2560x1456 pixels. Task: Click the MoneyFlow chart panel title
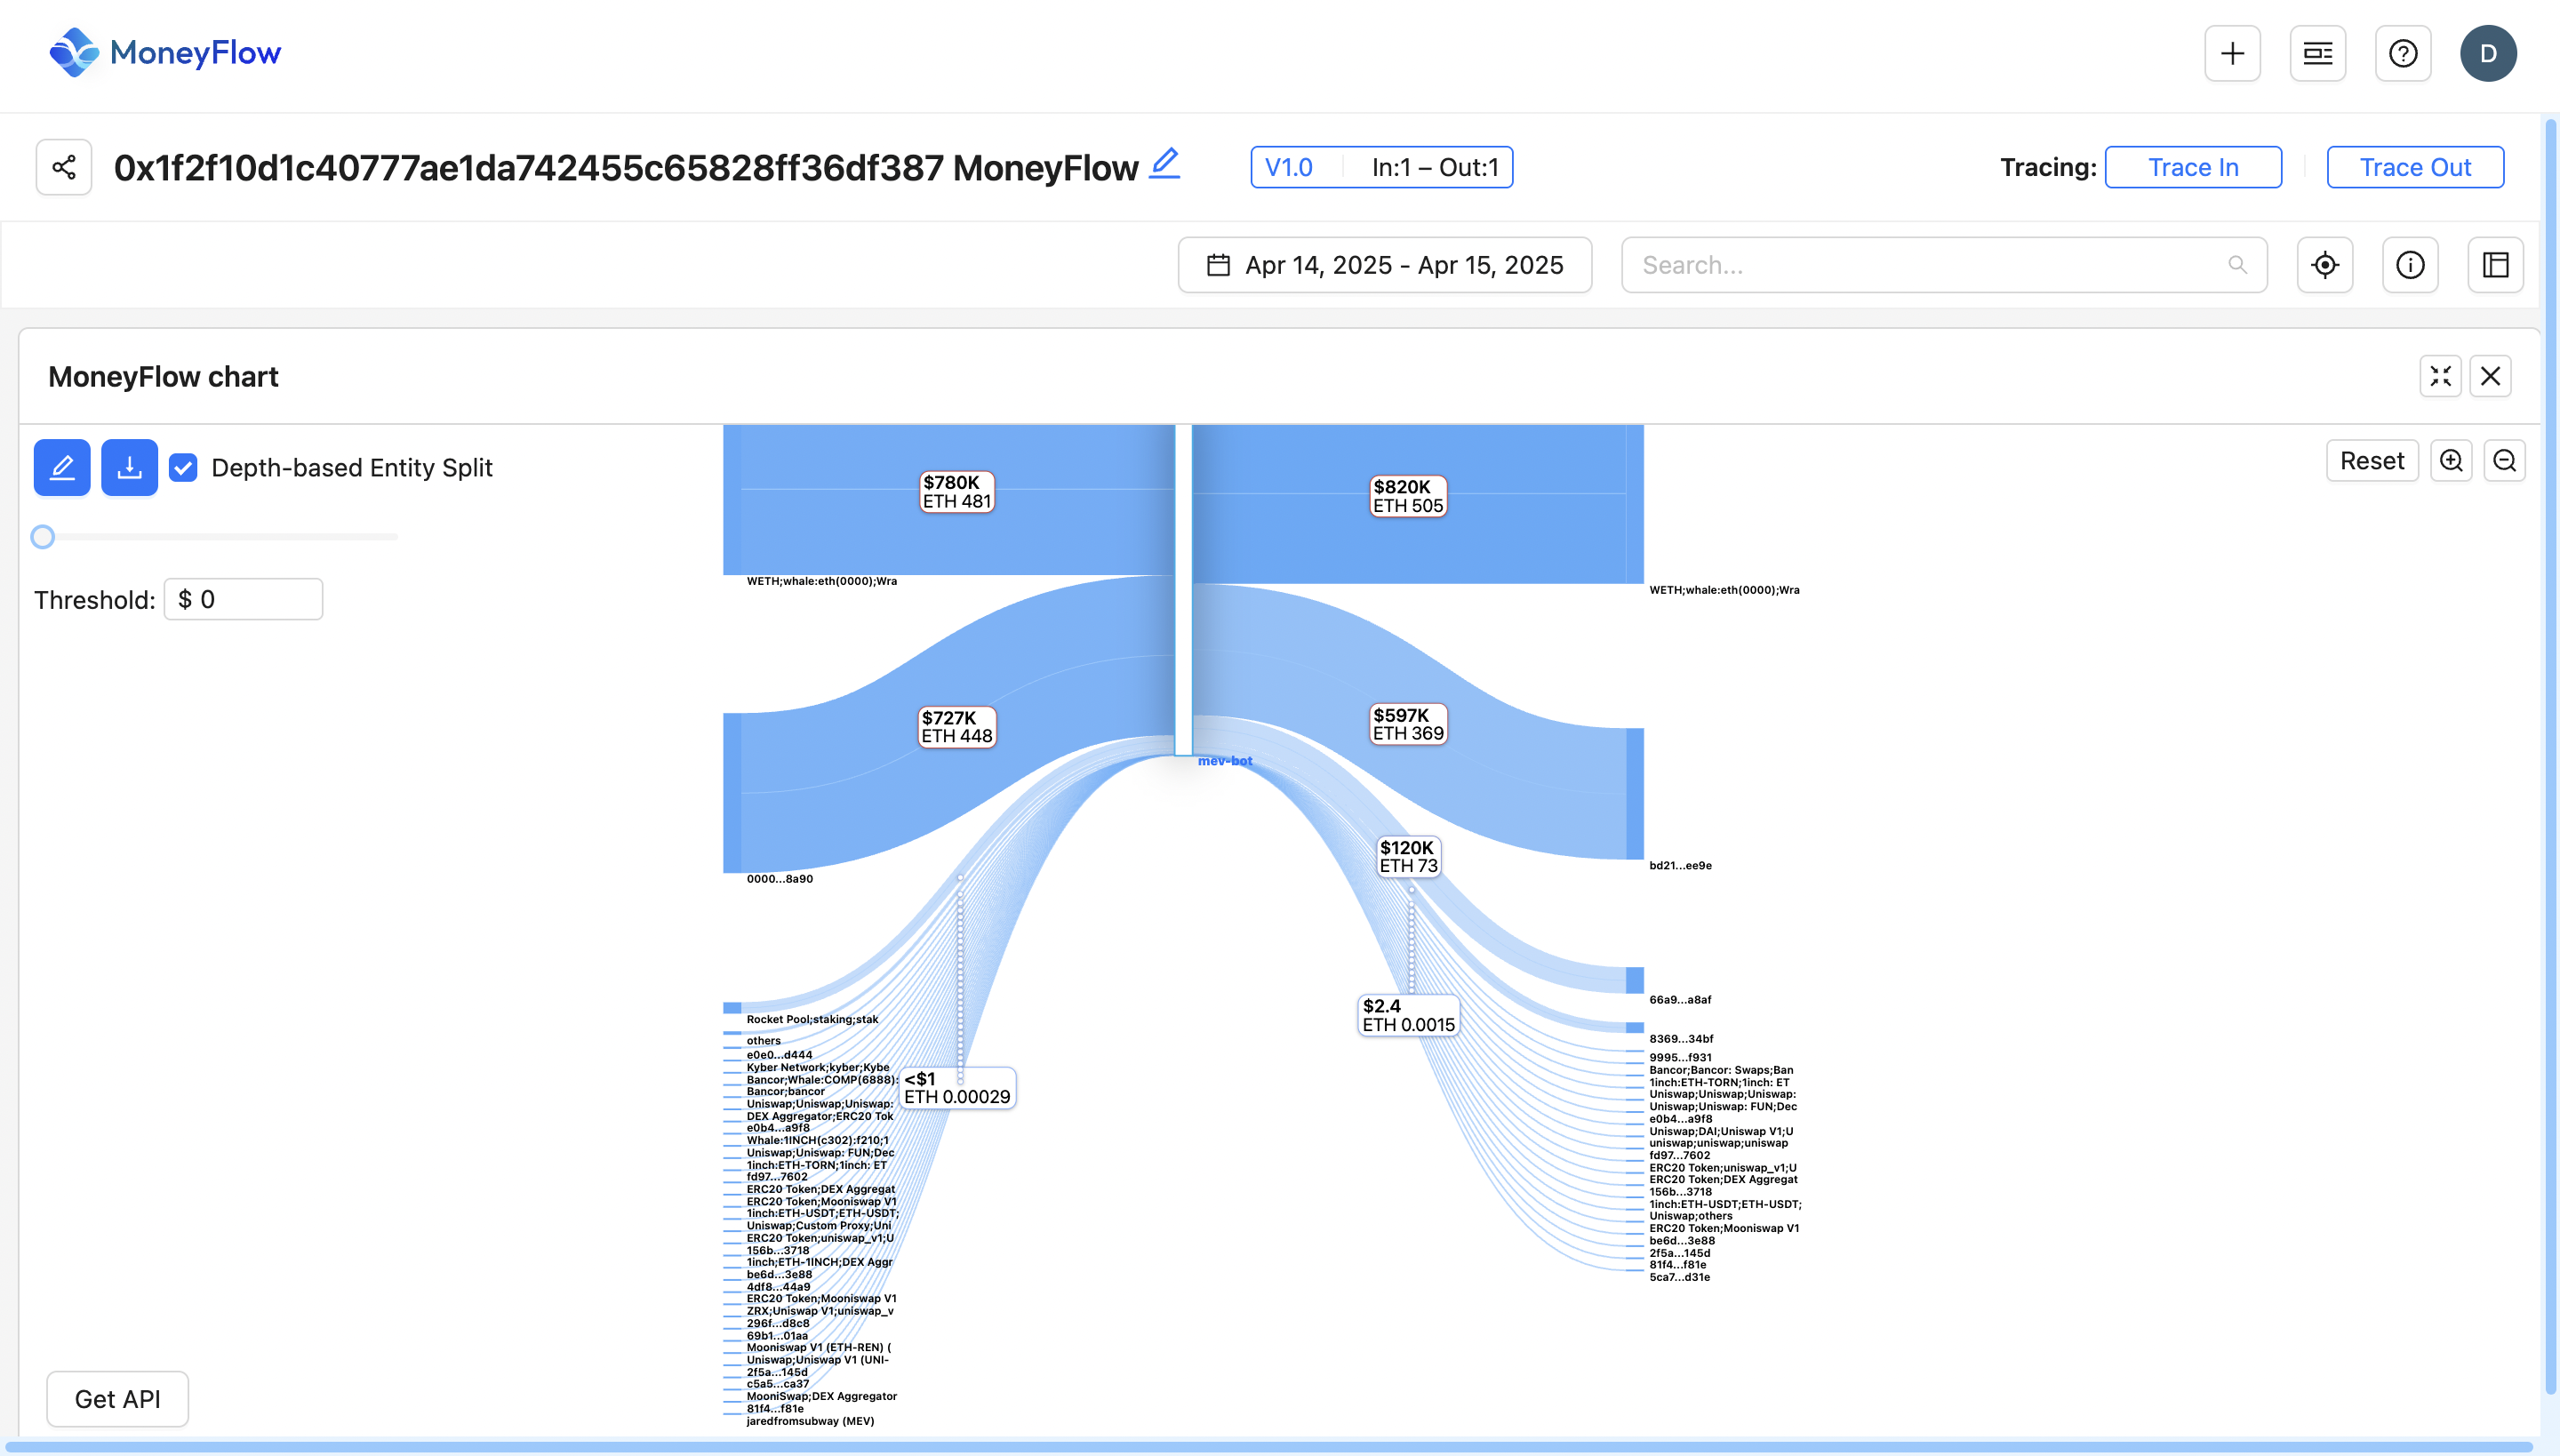[163, 377]
